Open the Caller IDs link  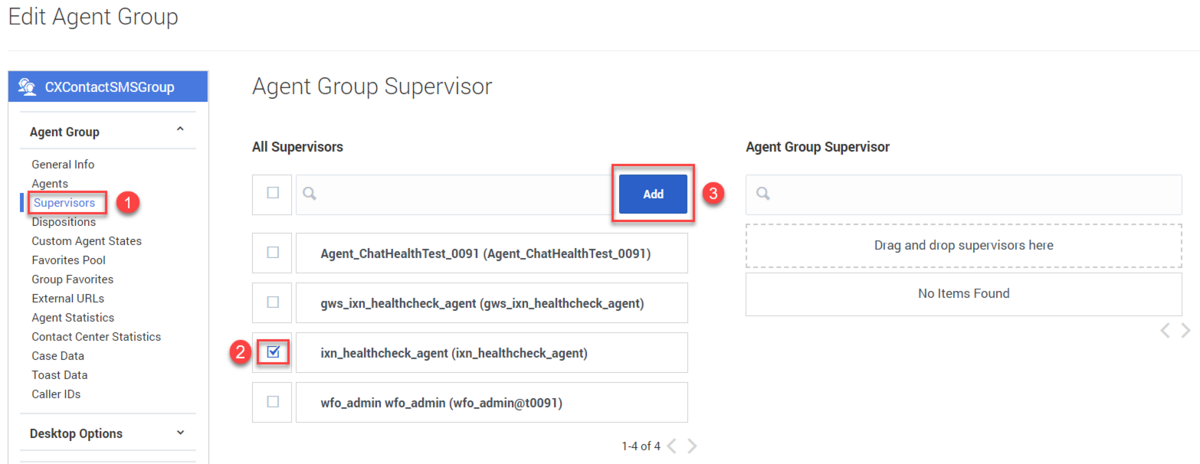click(x=56, y=394)
